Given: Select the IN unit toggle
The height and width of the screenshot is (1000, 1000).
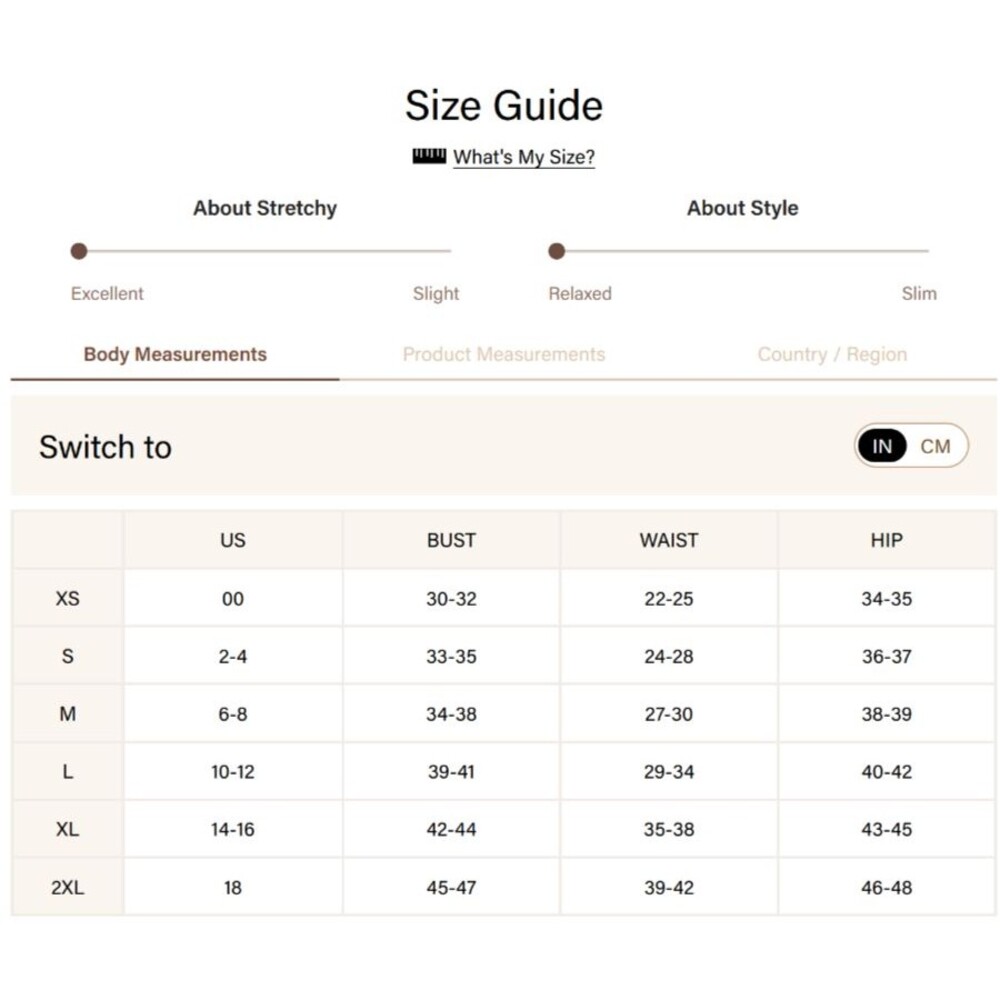Looking at the screenshot, I should coord(882,446).
